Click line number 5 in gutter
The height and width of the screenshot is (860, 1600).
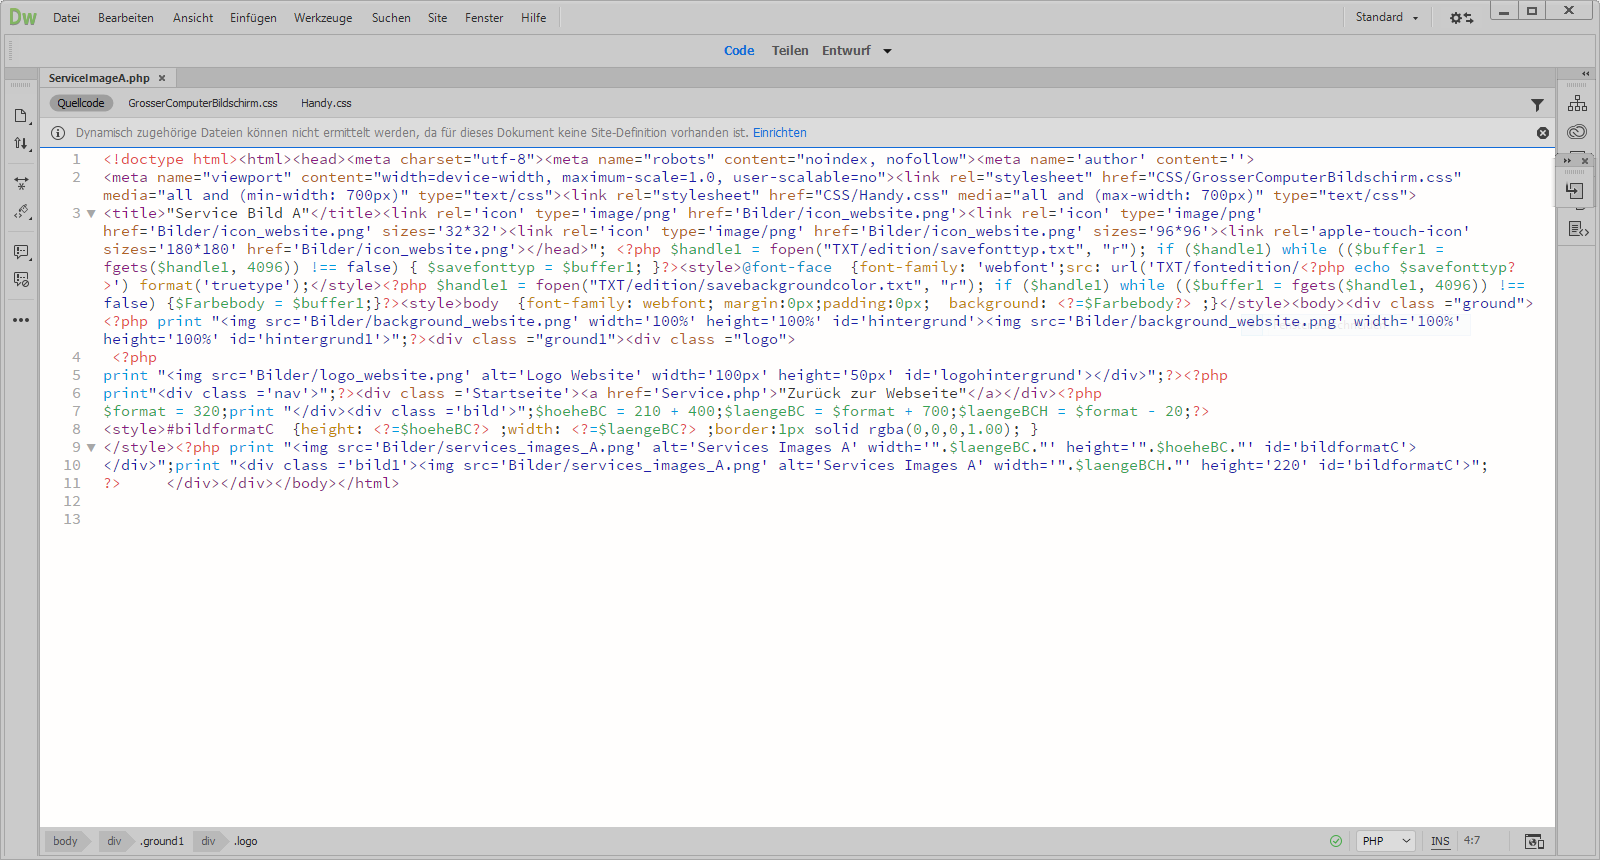pyautogui.click(x=76, y=375)
